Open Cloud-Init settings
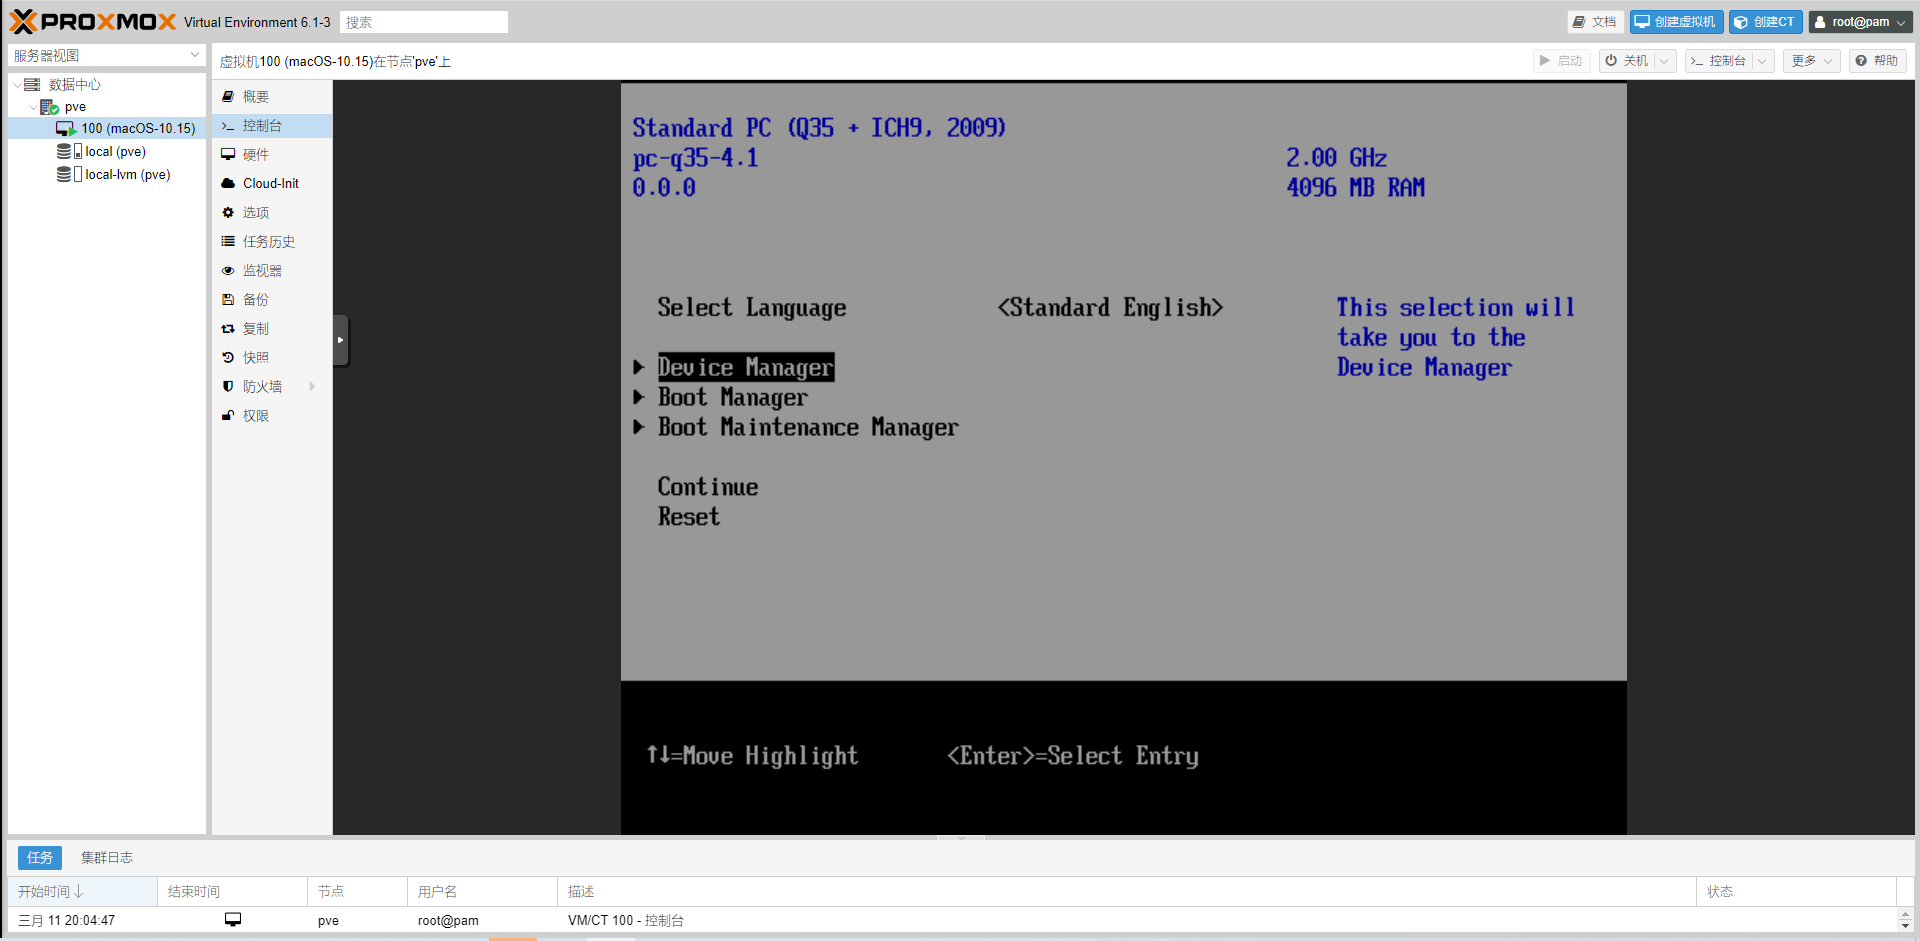The image size is (1920, 941). tap(270, 184)
